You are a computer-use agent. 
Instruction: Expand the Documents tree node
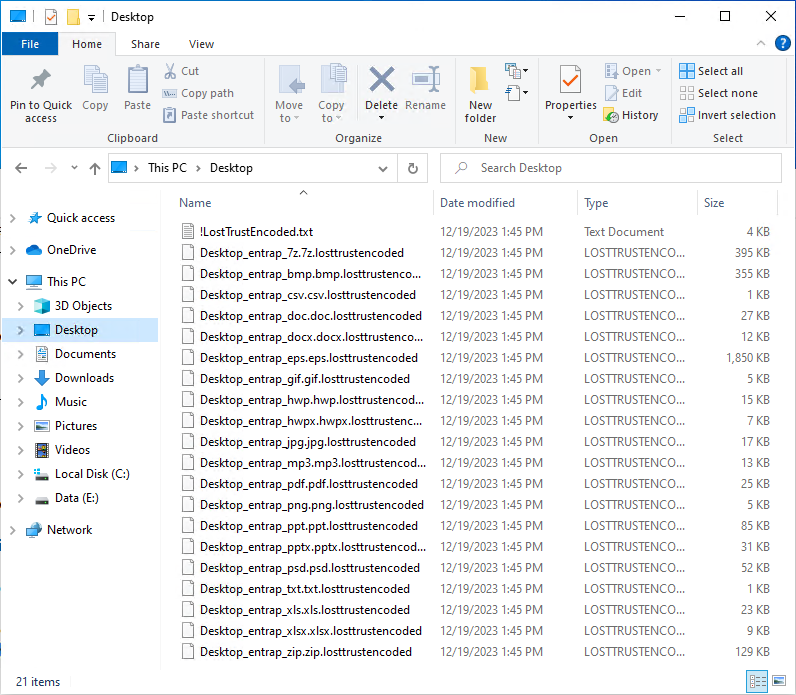tap(20, 354)
